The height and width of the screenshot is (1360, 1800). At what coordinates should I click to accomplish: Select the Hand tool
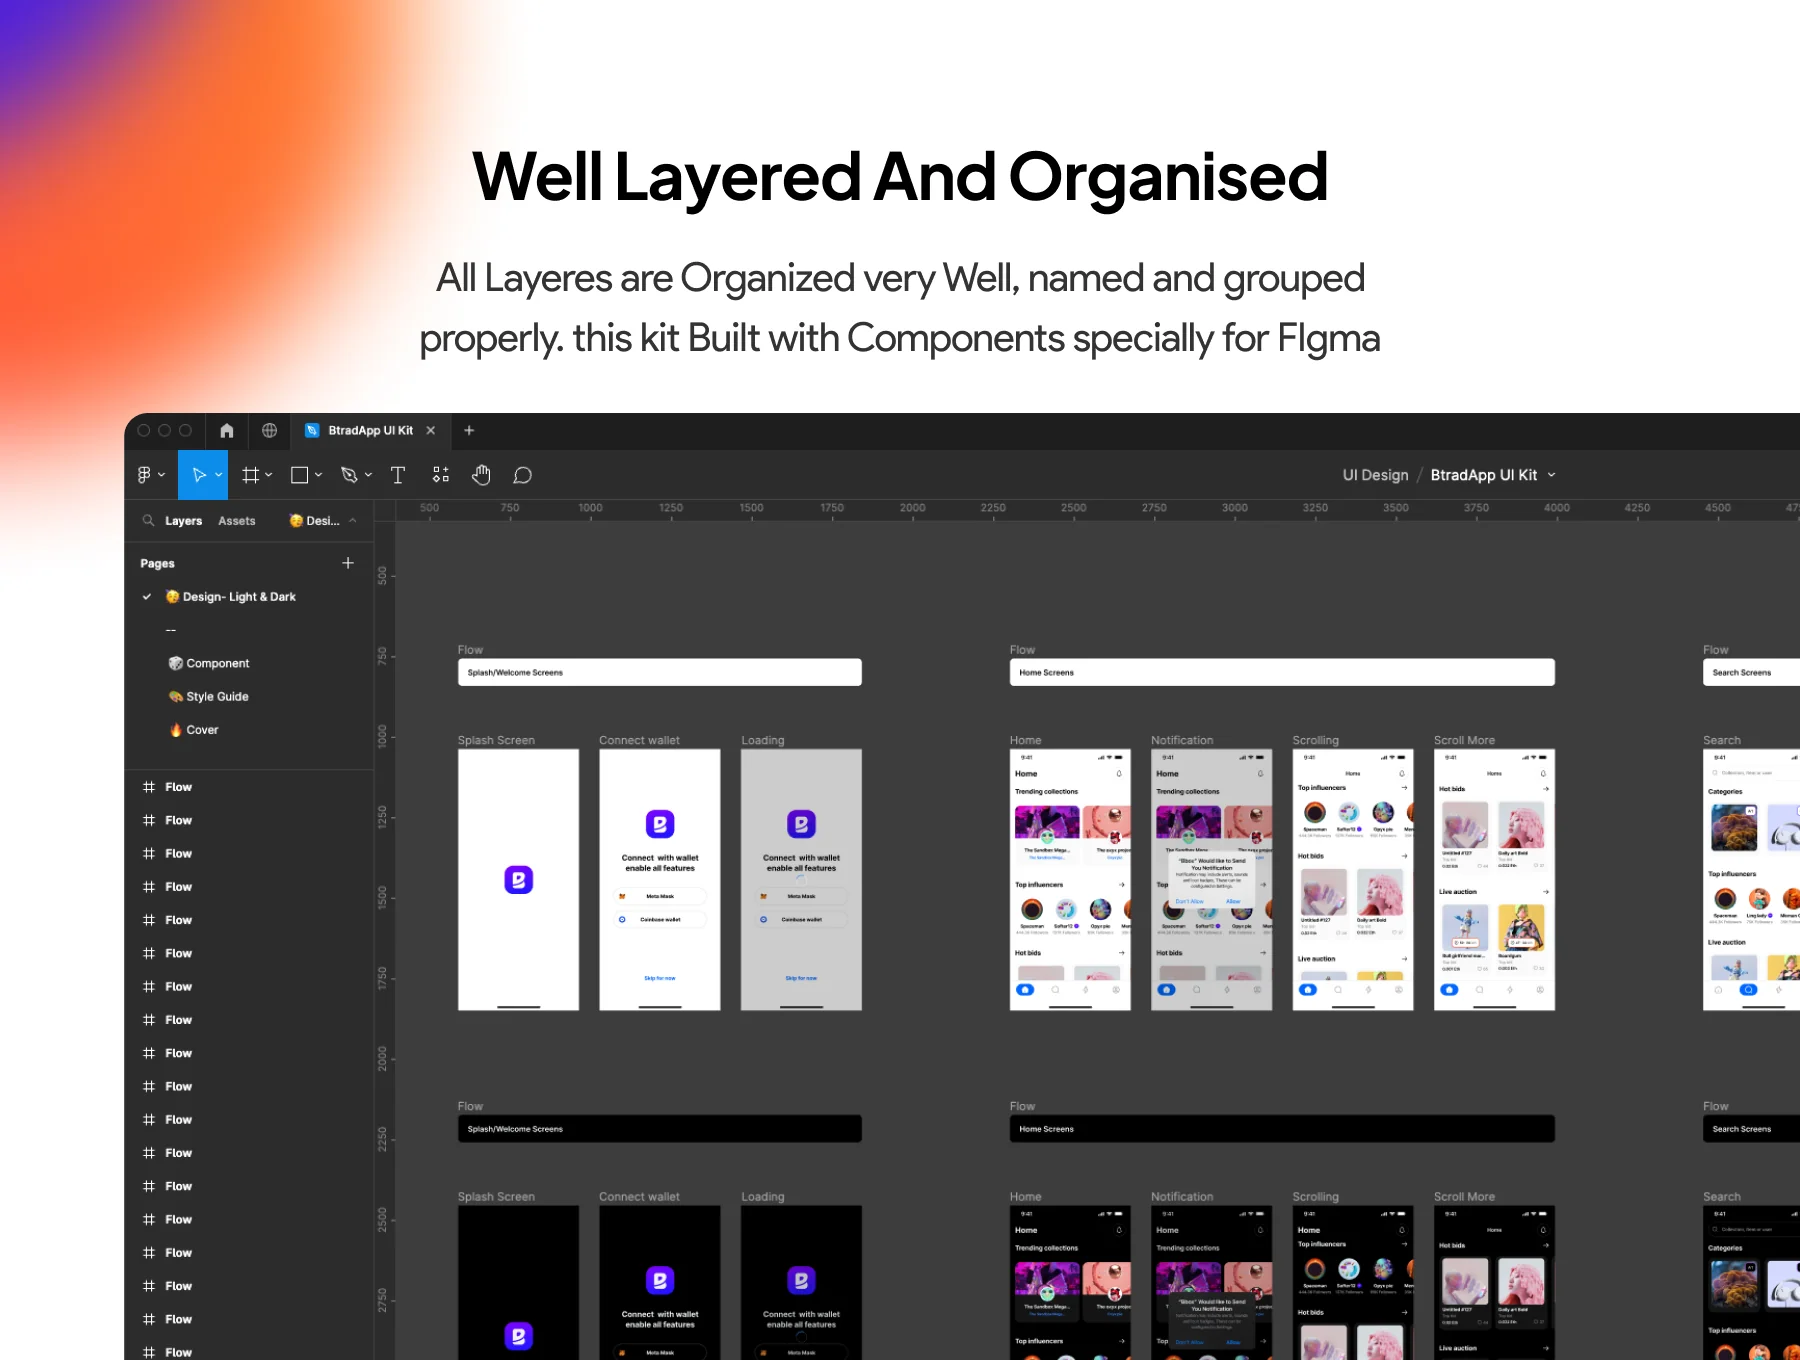tap(482, 475)
